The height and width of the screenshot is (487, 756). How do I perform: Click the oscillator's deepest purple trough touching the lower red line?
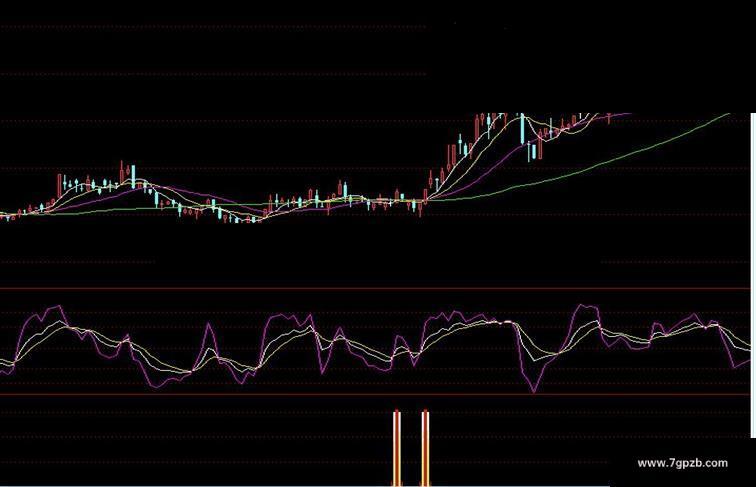point(534,390)
